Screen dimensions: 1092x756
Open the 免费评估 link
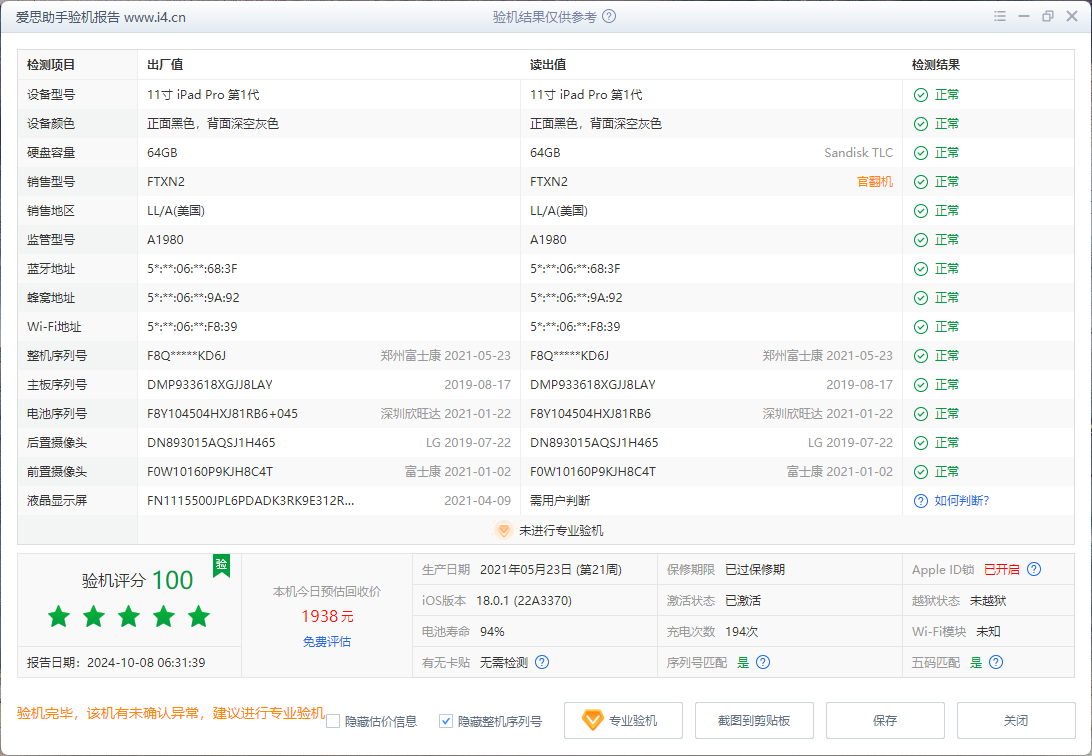click(x=327, y=641)
